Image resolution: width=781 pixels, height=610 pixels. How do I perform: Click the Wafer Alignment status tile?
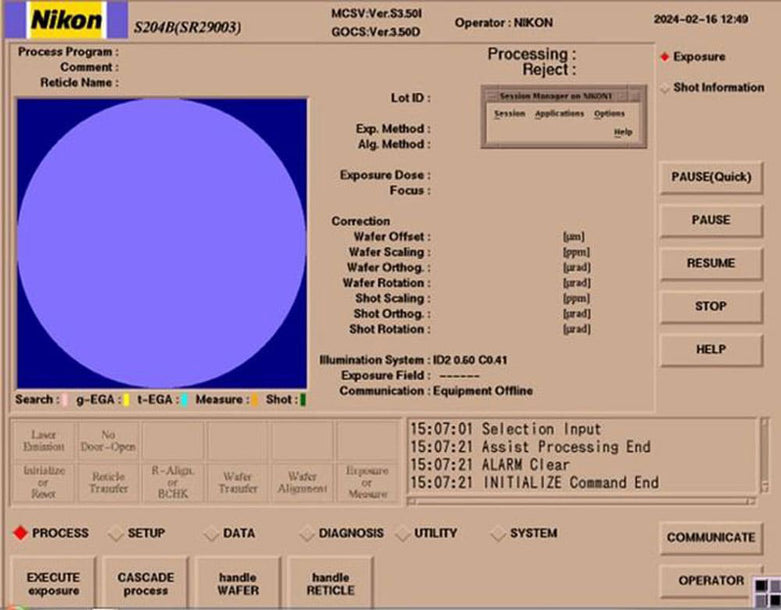click(x=302, y=483)
